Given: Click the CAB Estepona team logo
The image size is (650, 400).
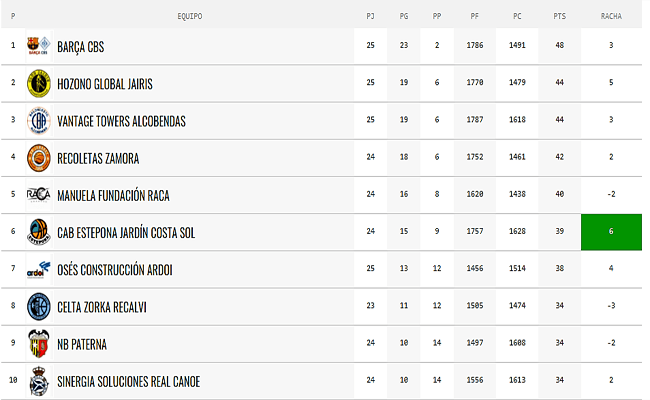Looking at the screenshot, I should pos(38,232).
